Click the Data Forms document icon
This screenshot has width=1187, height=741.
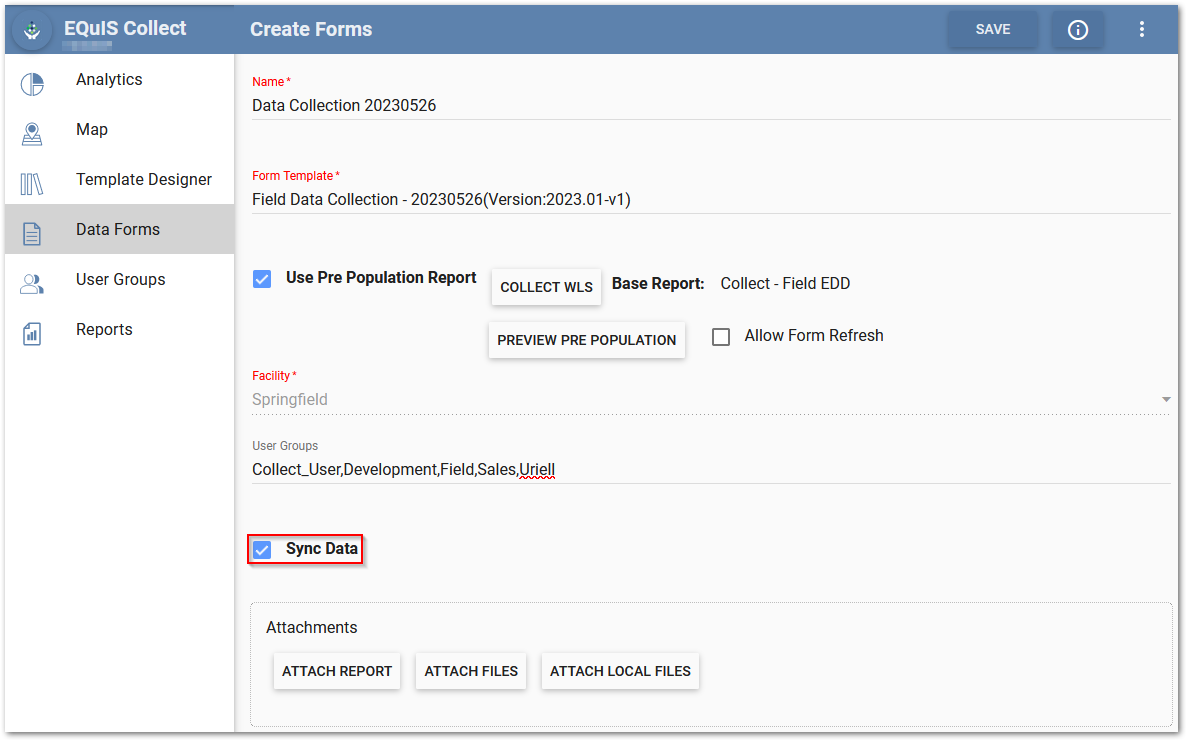(x=32, y=234)
